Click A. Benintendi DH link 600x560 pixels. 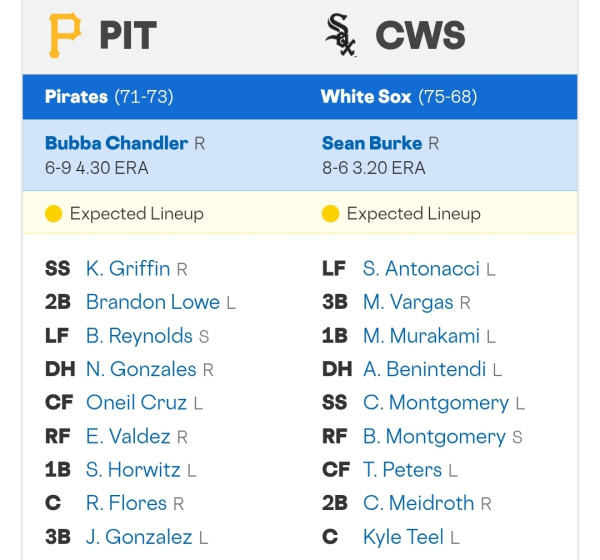pyautogui.click(x=425, y=369)
